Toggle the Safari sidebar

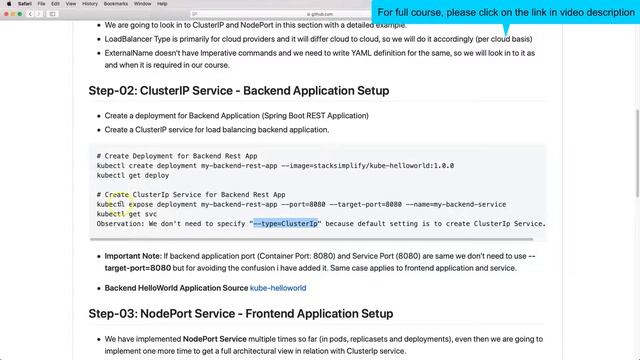click(52, 14)
